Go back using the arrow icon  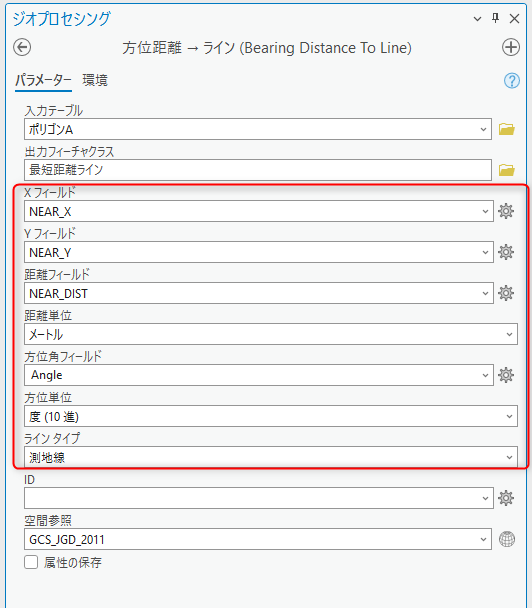click(x=22, y=48)
